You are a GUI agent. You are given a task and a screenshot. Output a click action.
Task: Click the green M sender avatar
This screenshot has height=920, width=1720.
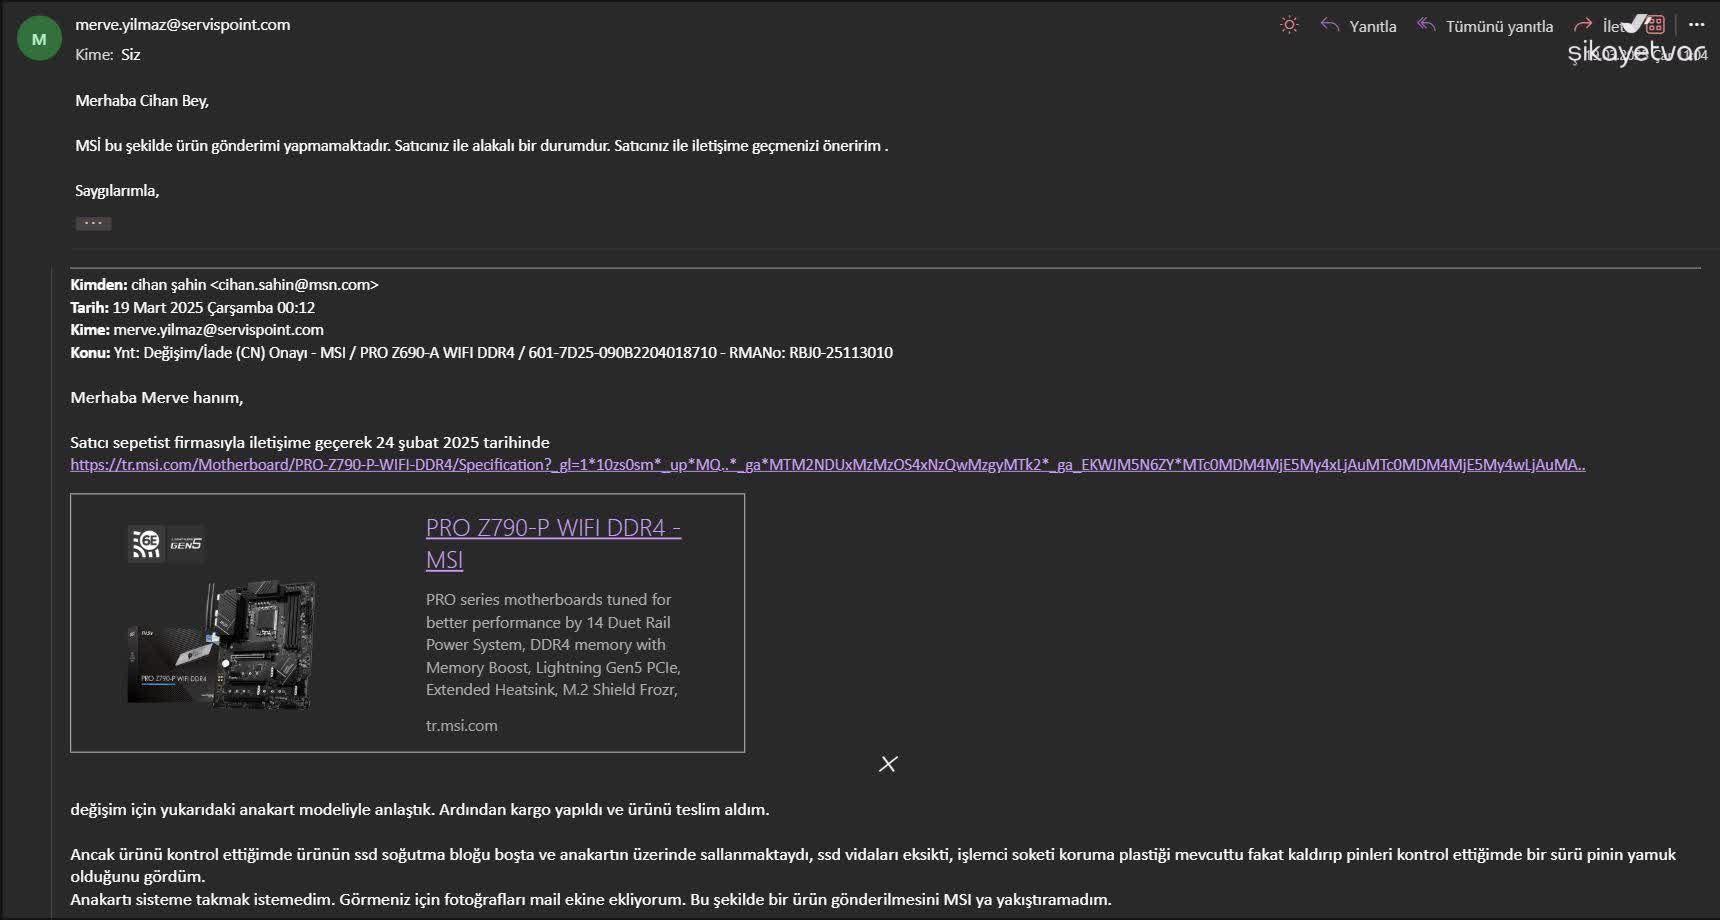point(39,39)
